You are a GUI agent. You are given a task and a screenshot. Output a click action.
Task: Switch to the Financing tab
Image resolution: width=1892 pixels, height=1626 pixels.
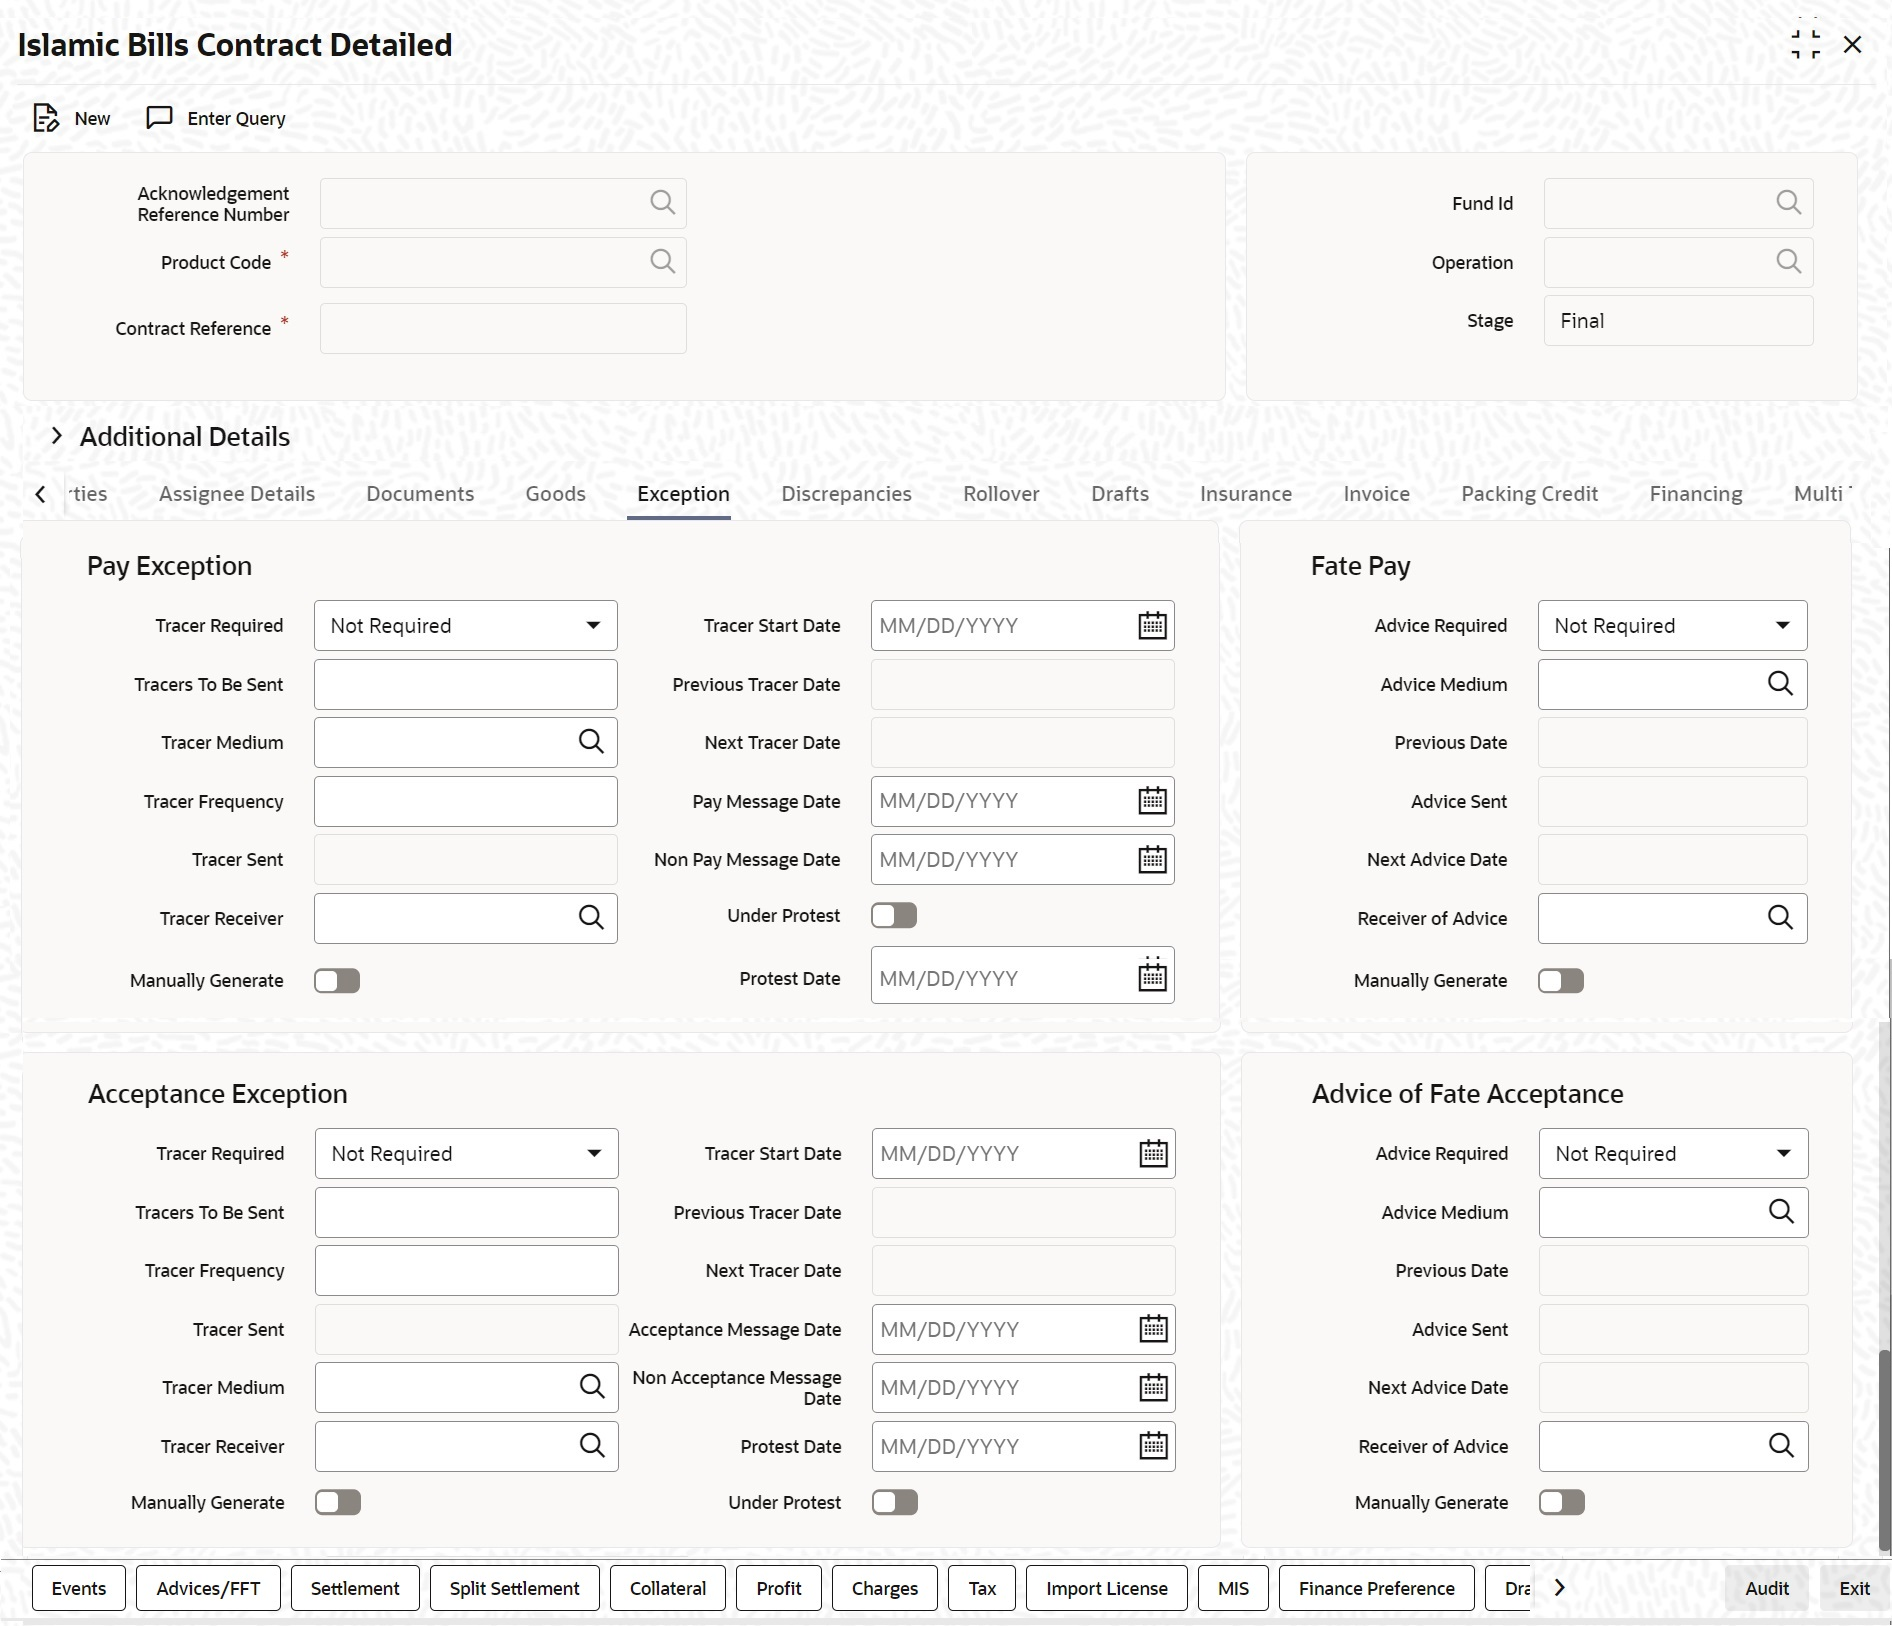point(1696,494)
